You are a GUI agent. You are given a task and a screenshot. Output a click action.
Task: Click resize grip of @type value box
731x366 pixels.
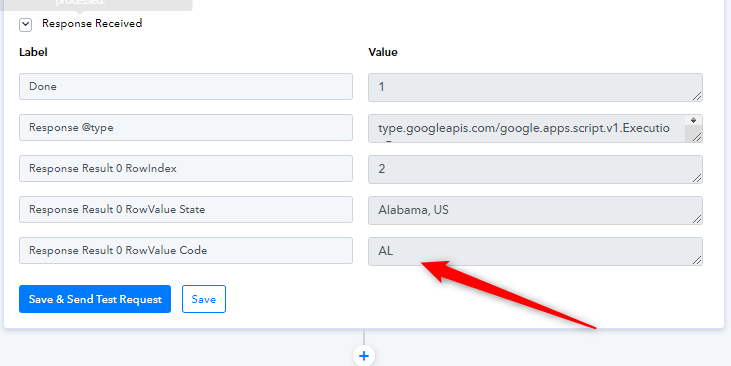(697, 137)
